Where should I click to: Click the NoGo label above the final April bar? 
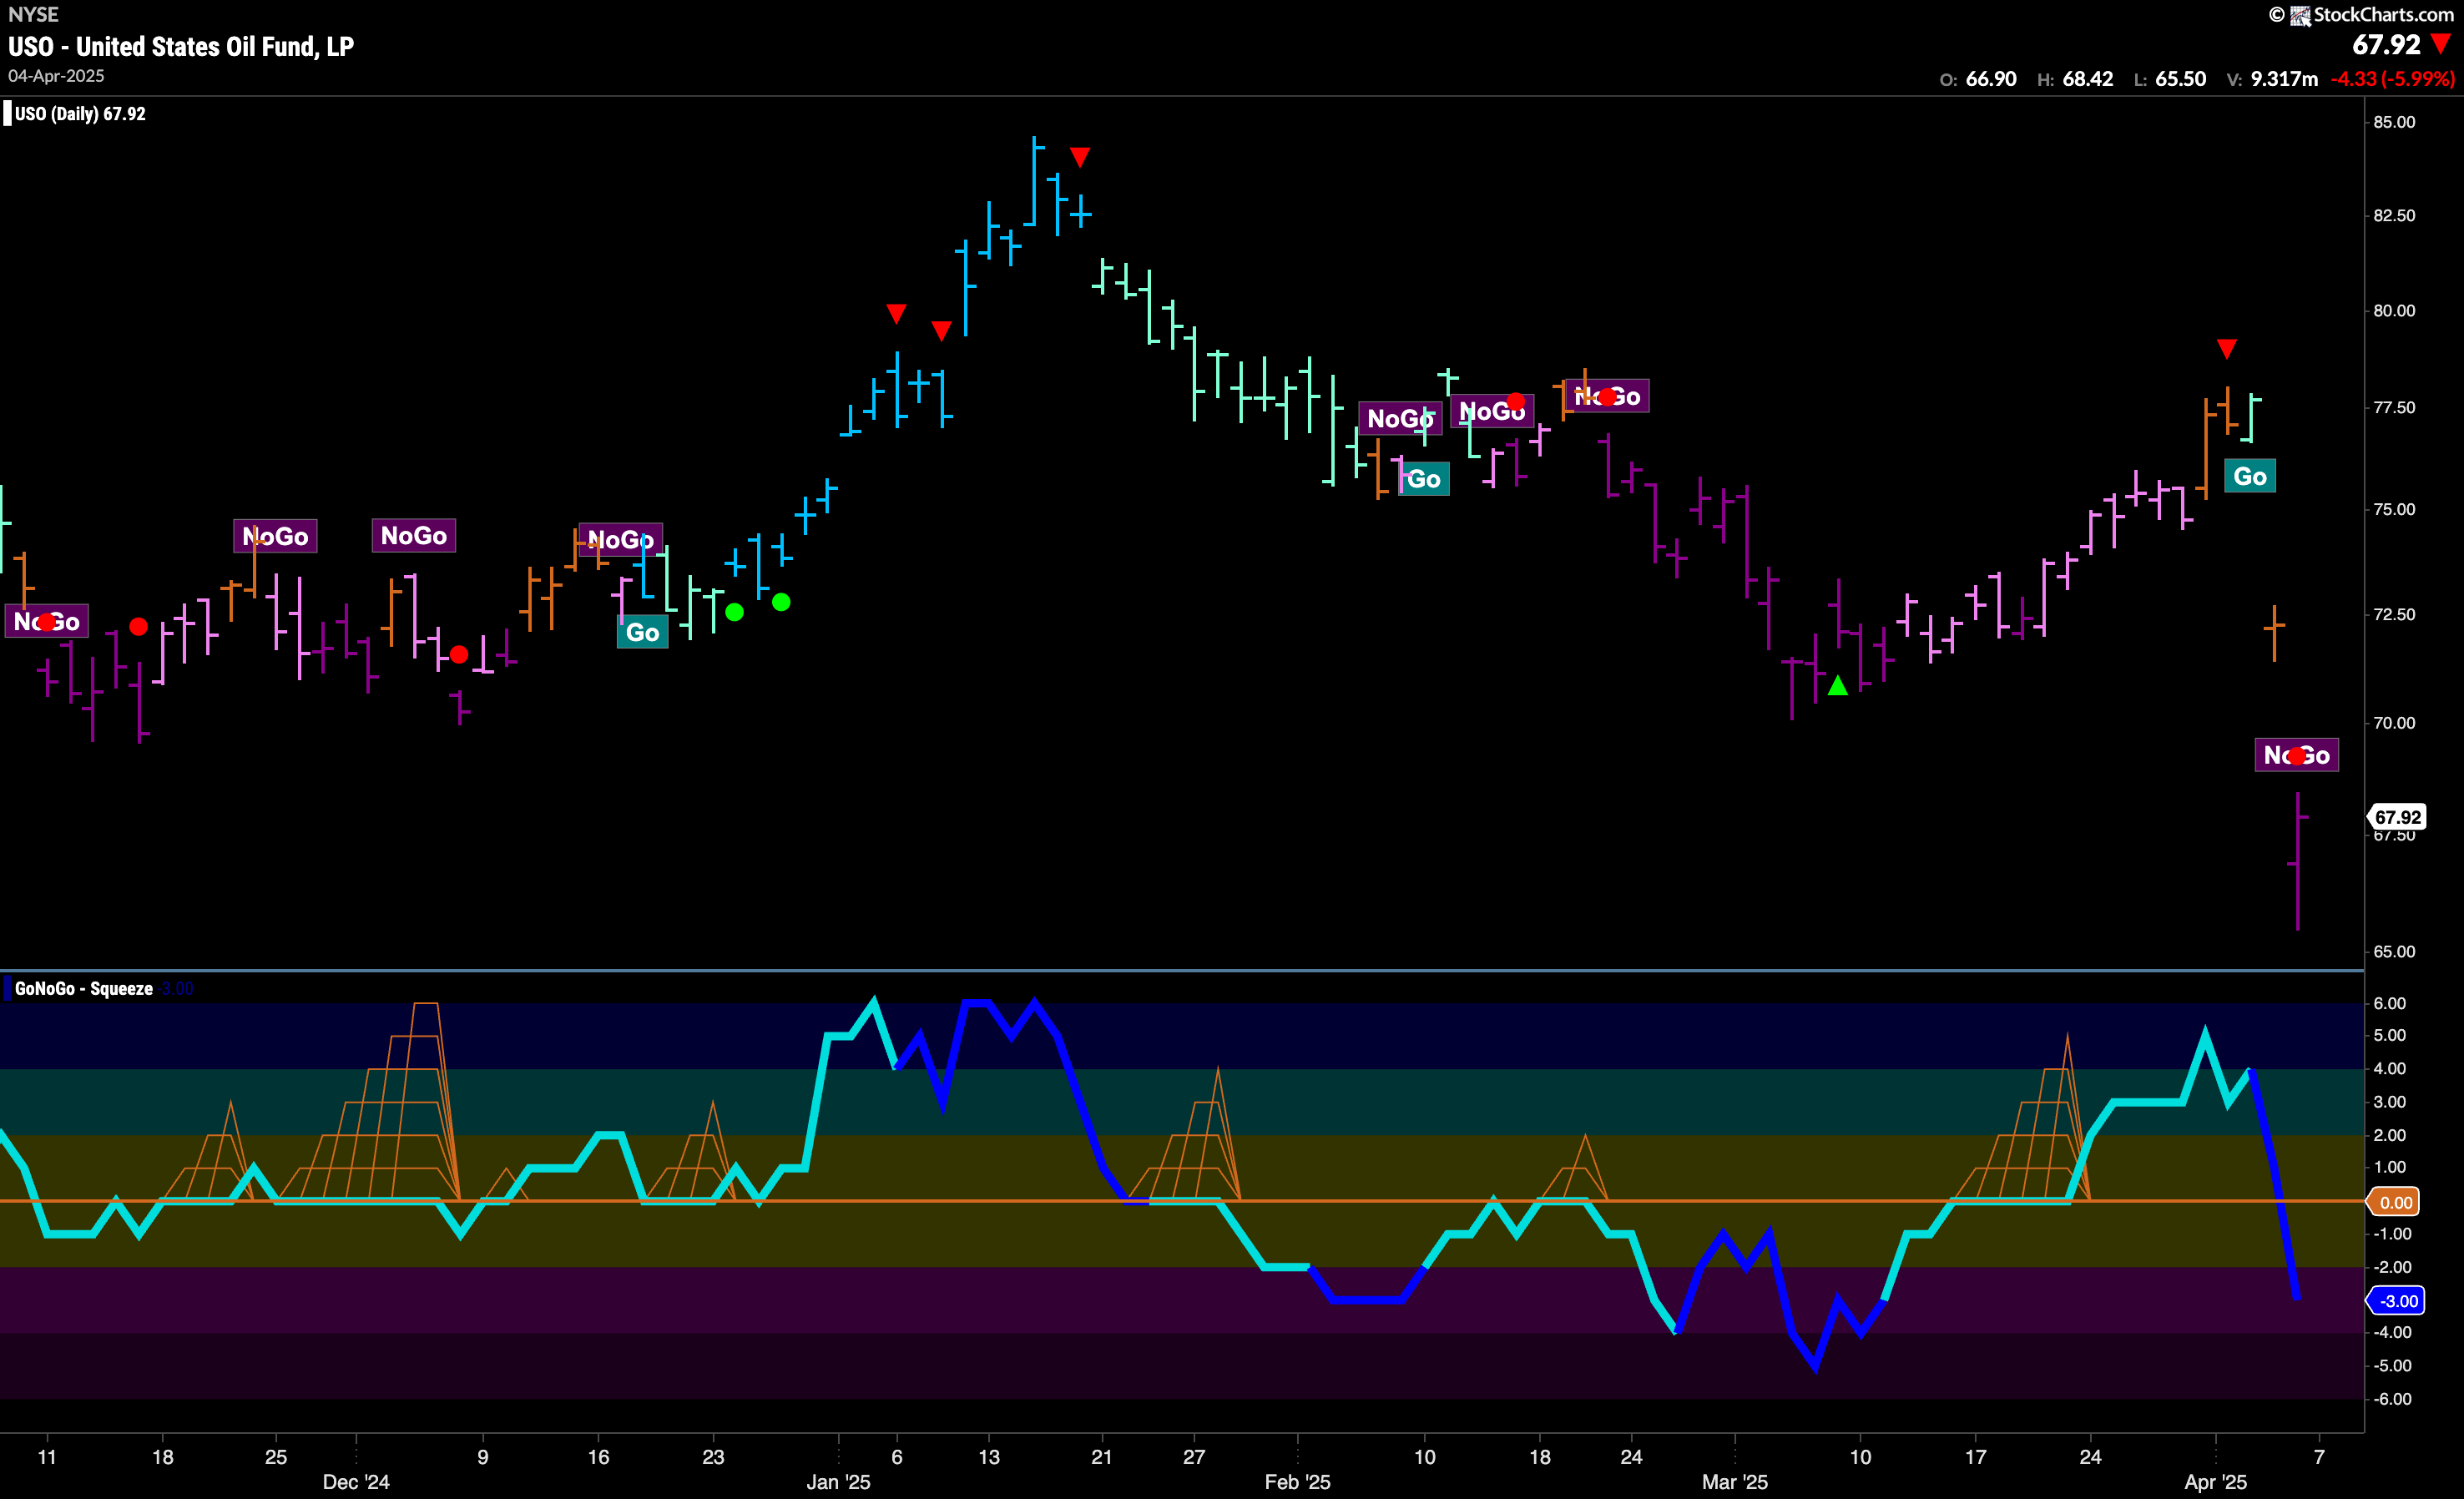tap(2297, 755)
